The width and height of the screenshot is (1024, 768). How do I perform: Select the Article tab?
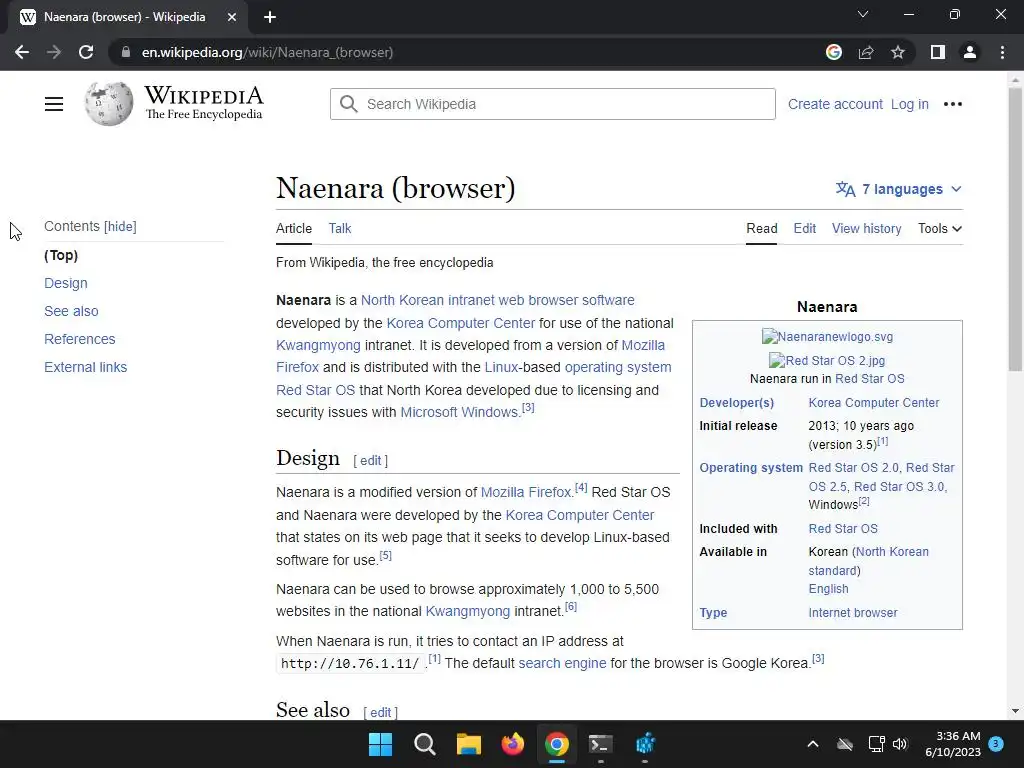tap(294, 229)
